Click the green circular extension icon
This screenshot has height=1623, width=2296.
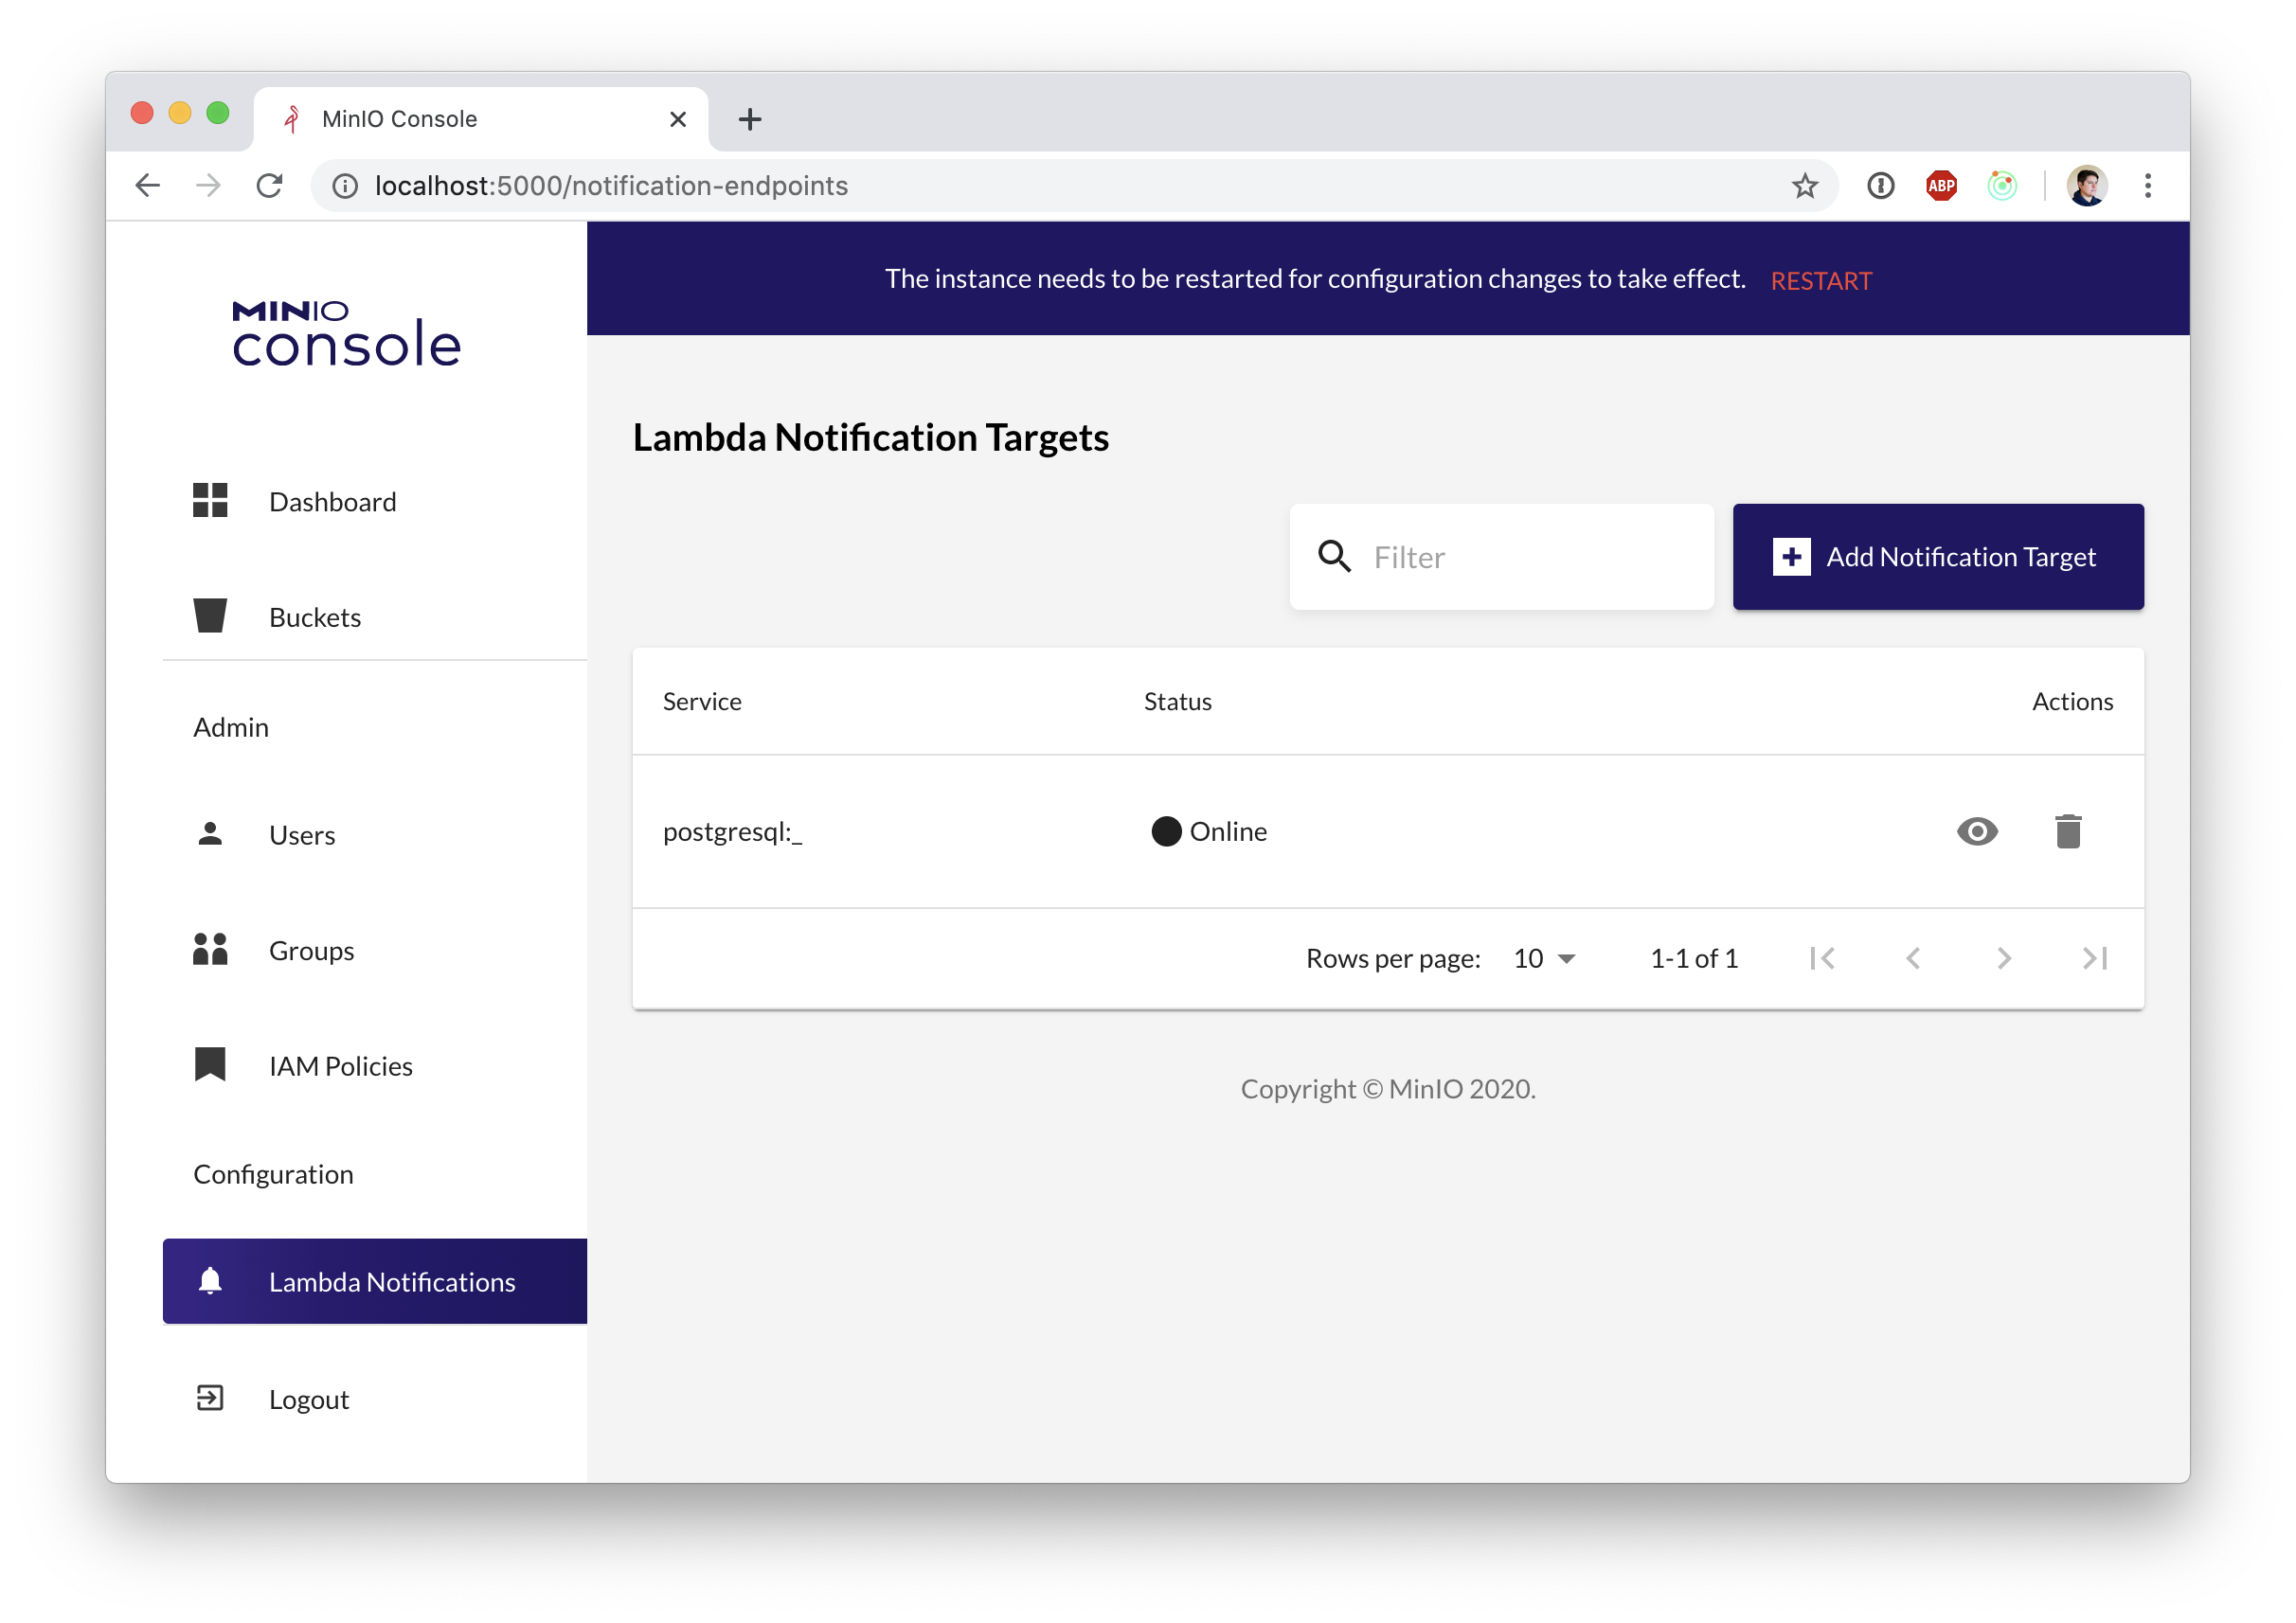[2001, 185]
